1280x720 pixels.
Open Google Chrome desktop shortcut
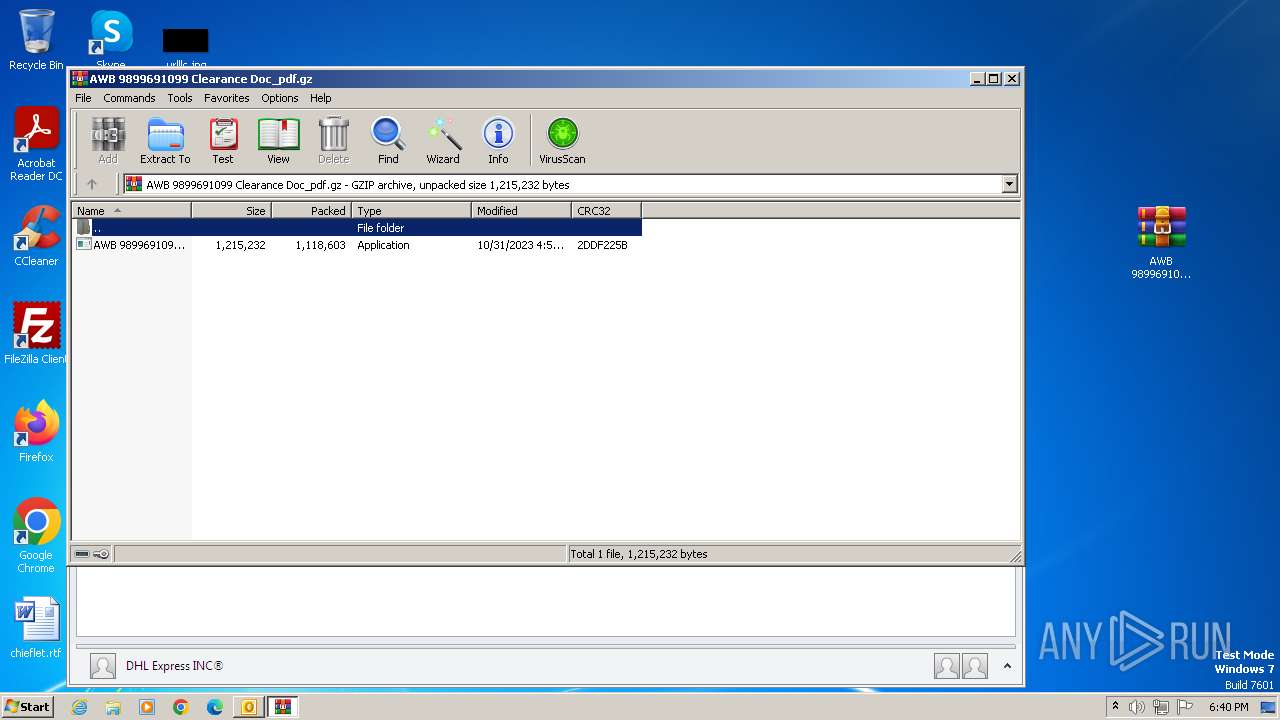coord(36,536)
